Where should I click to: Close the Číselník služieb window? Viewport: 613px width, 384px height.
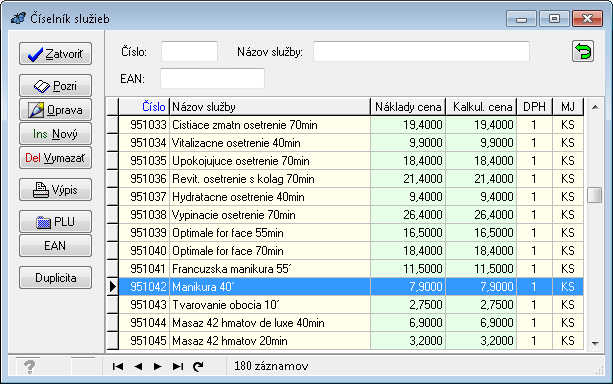pyautogui.click(x=587, y=18)
